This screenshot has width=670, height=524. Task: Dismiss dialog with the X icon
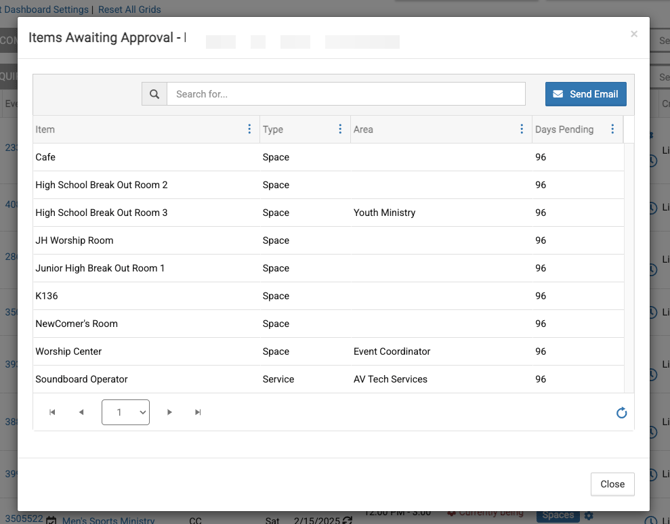633,34
